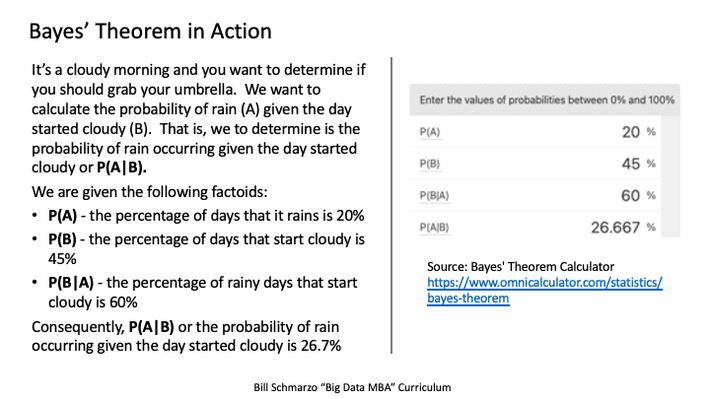Click the 'Bayes' Theorem in Action' title
This screenshot has height=399, width=710.
click(150, 32)
